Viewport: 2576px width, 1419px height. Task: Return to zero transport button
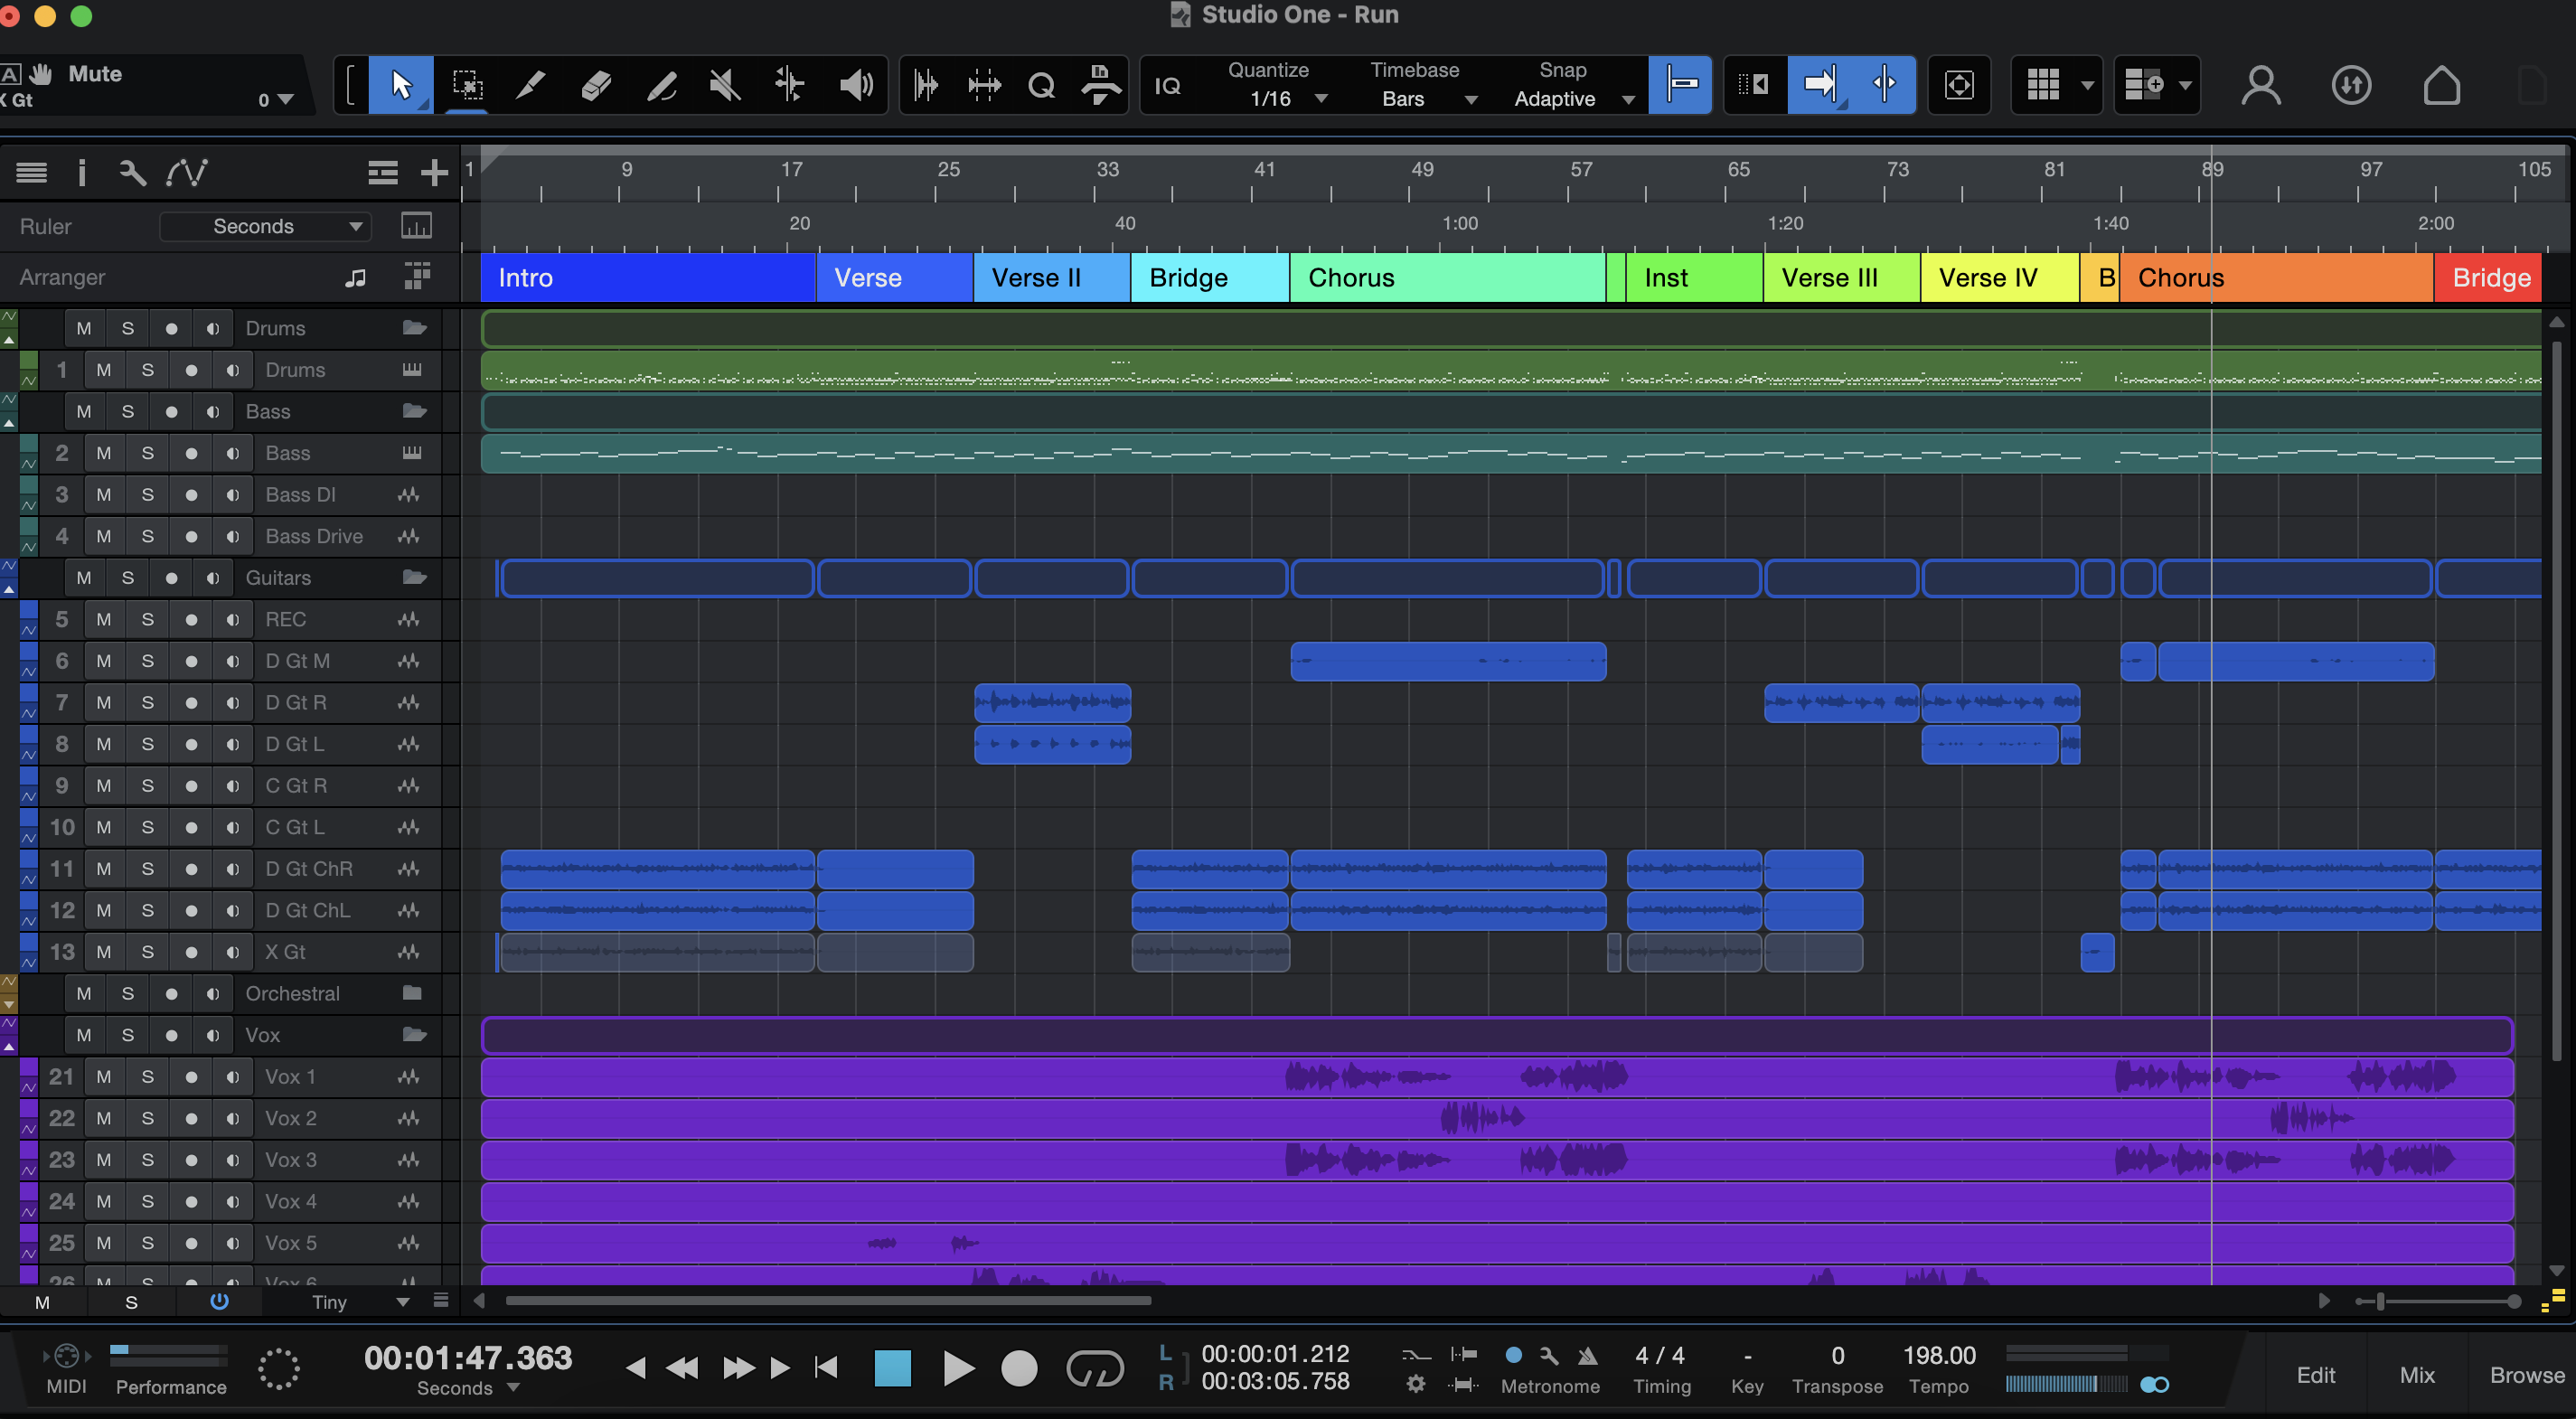[826, 1367]
